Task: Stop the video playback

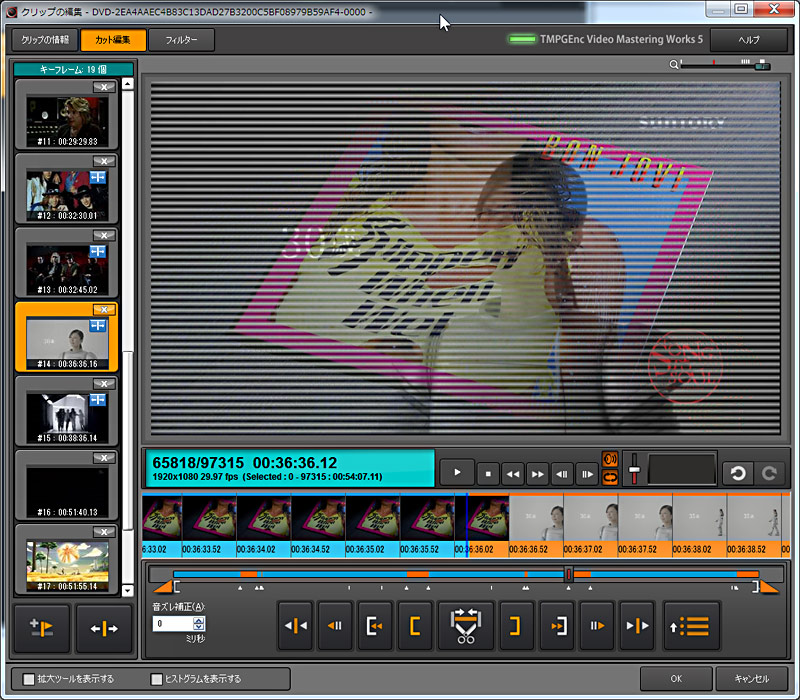Action: click(488, 474)
